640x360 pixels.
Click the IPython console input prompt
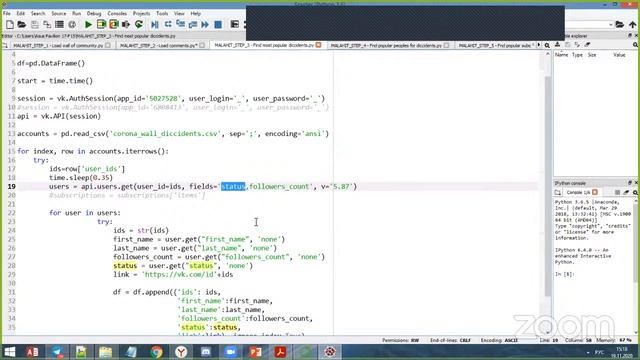(x=565, y=274)
